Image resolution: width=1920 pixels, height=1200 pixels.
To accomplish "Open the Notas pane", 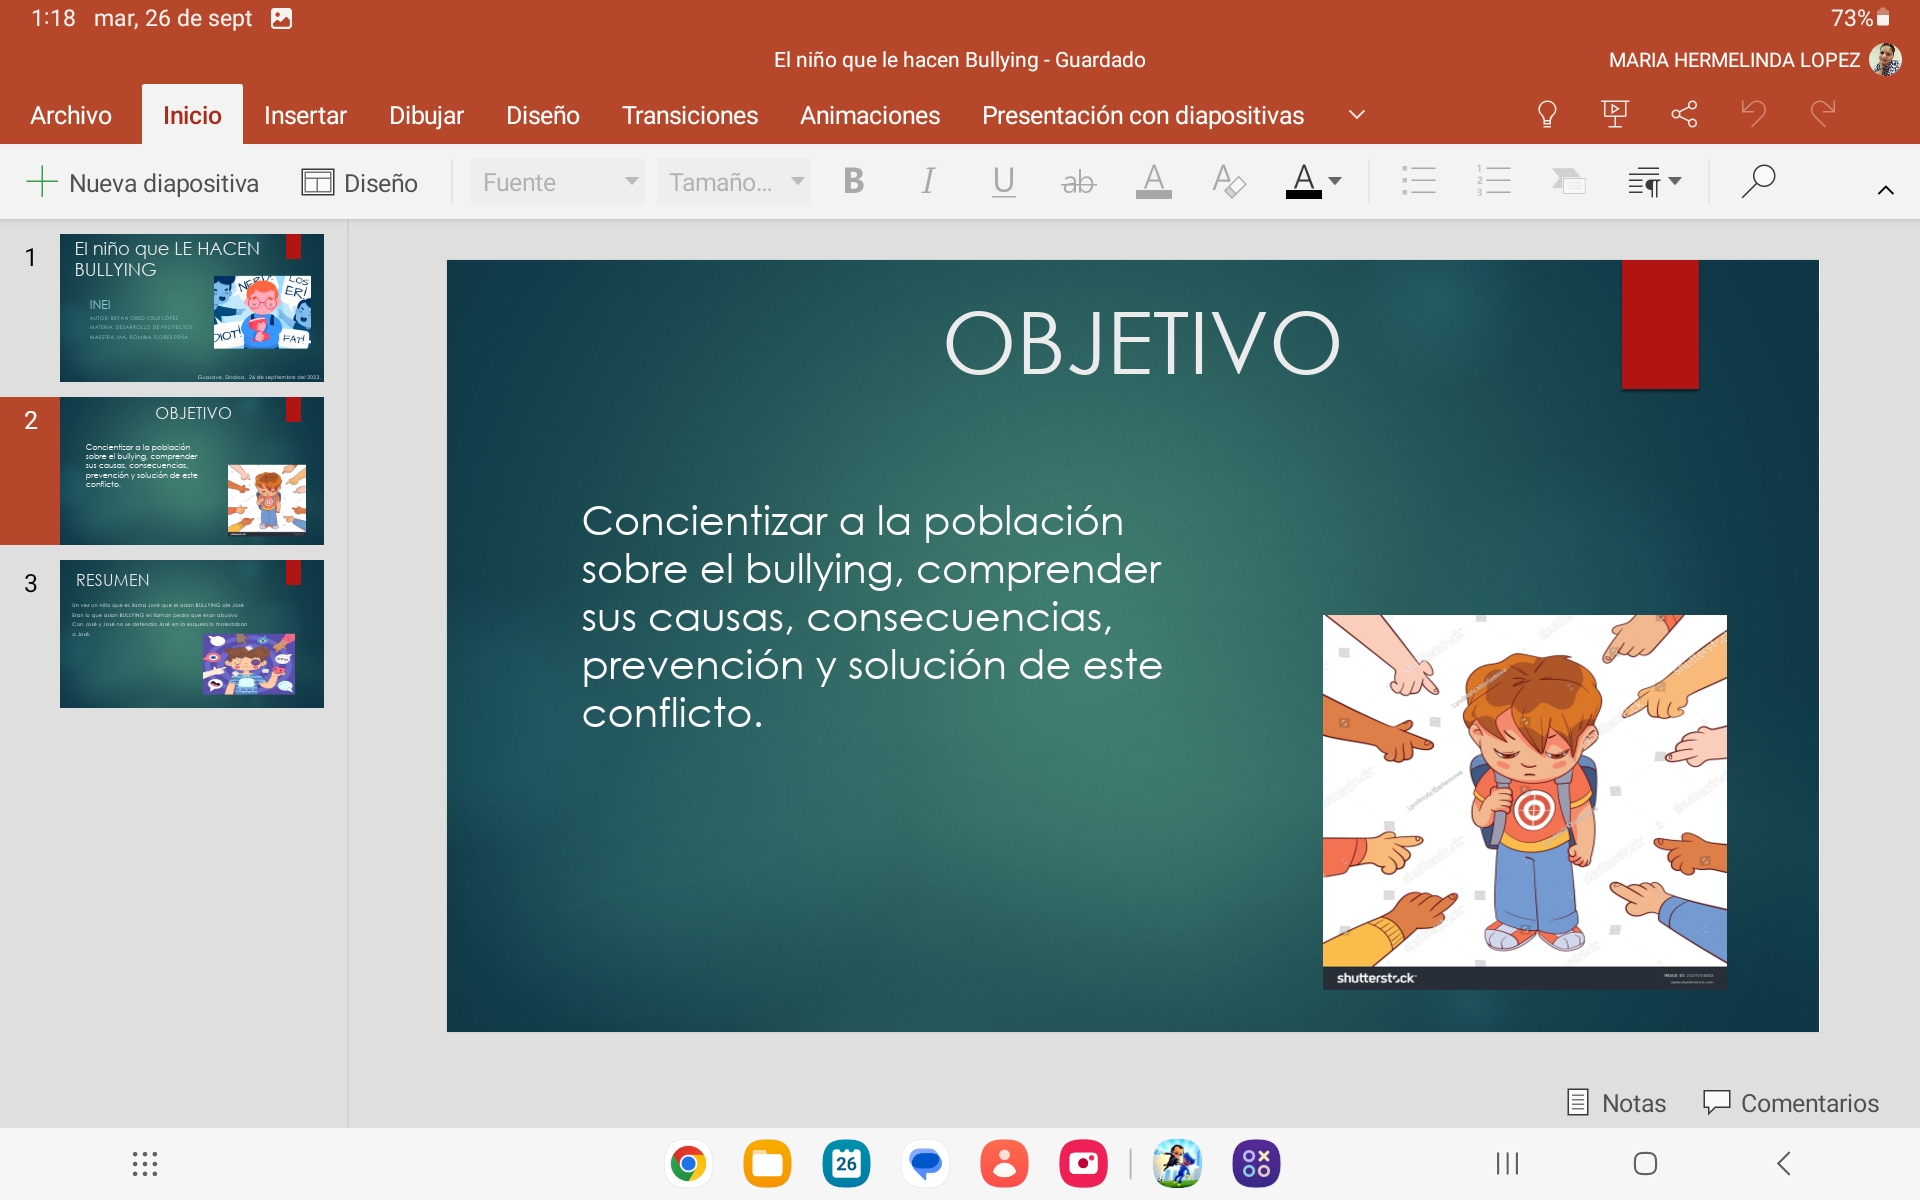I will point(1616,1103).
